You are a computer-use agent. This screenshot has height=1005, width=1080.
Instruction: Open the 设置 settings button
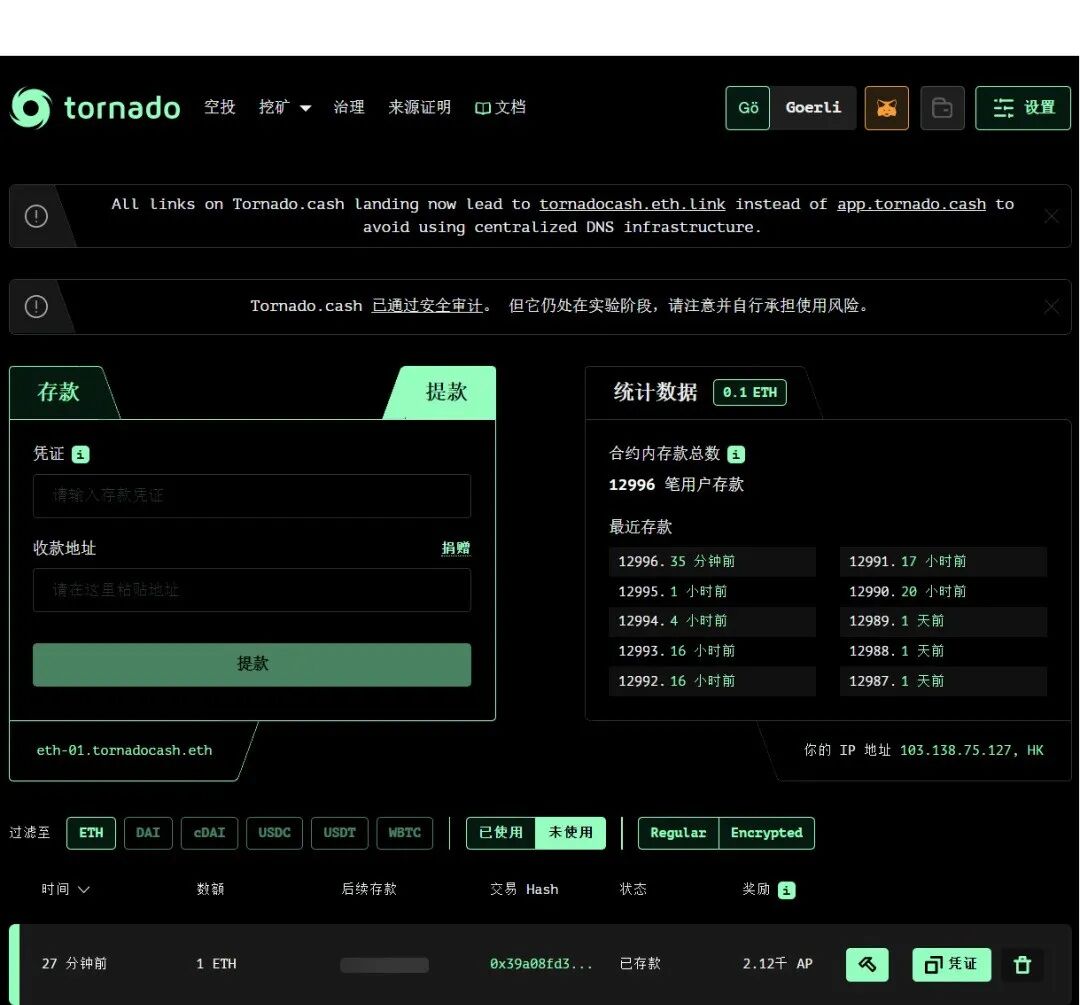[x=1023, y=108]
